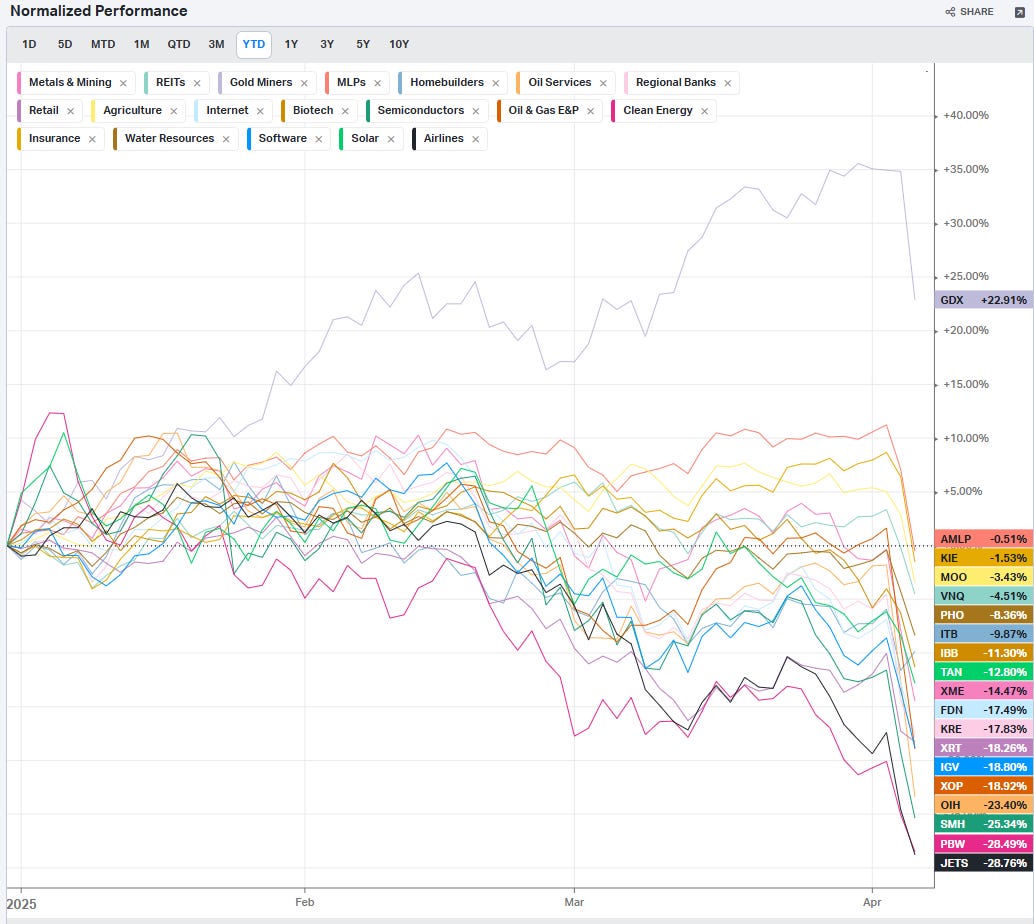This screenshot has width=1034, height=924.
Task: Open chart in expanded view arrow icon
Action: pos(1019,13)
